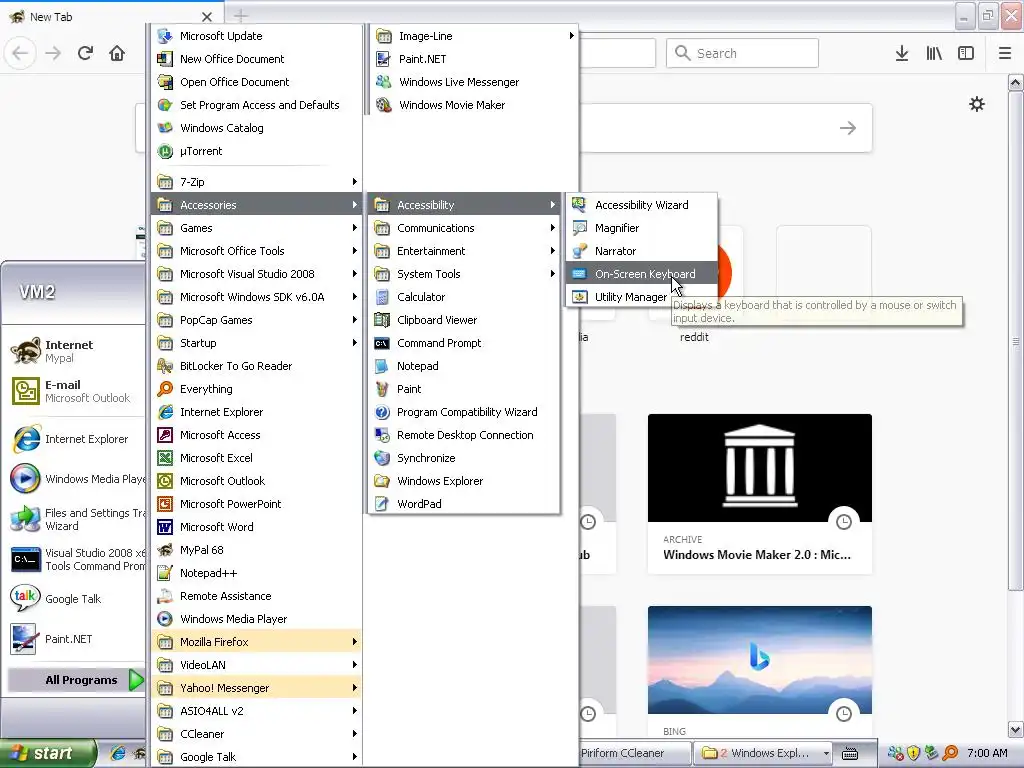Click the Windows Movie Maker icon

click(x=384, y=104)
